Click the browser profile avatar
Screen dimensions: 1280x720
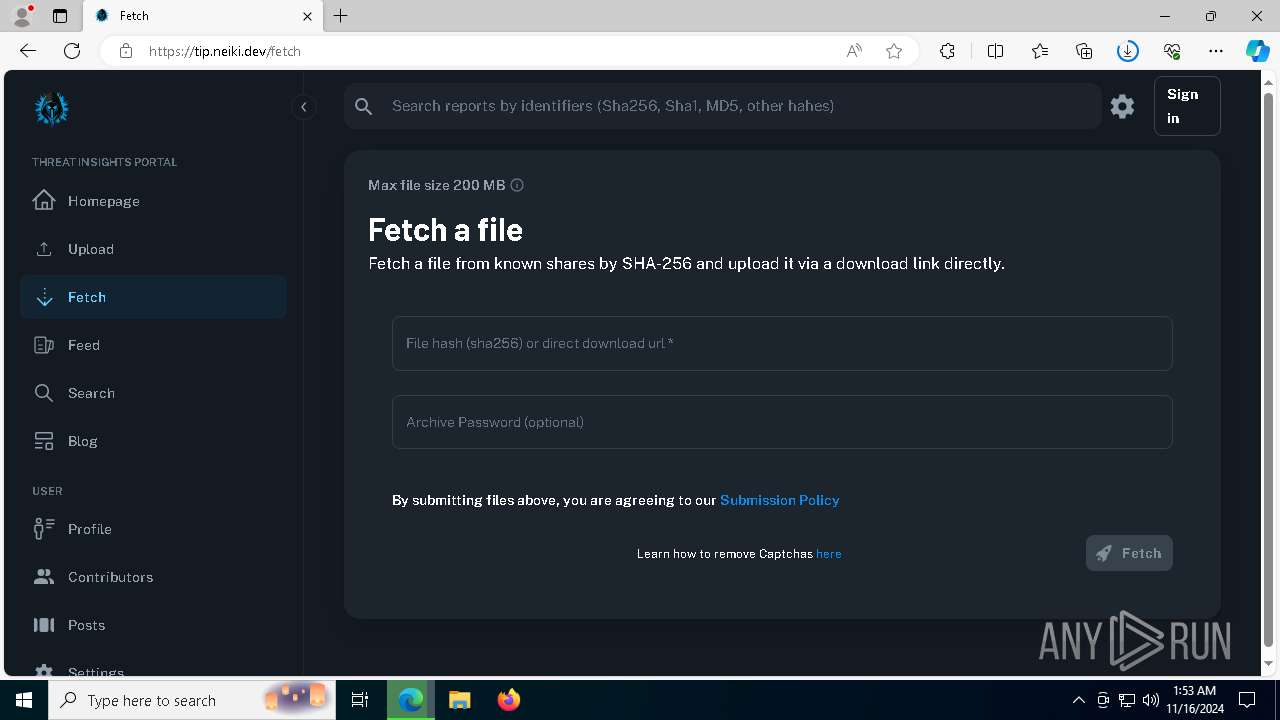click(22, 15)
